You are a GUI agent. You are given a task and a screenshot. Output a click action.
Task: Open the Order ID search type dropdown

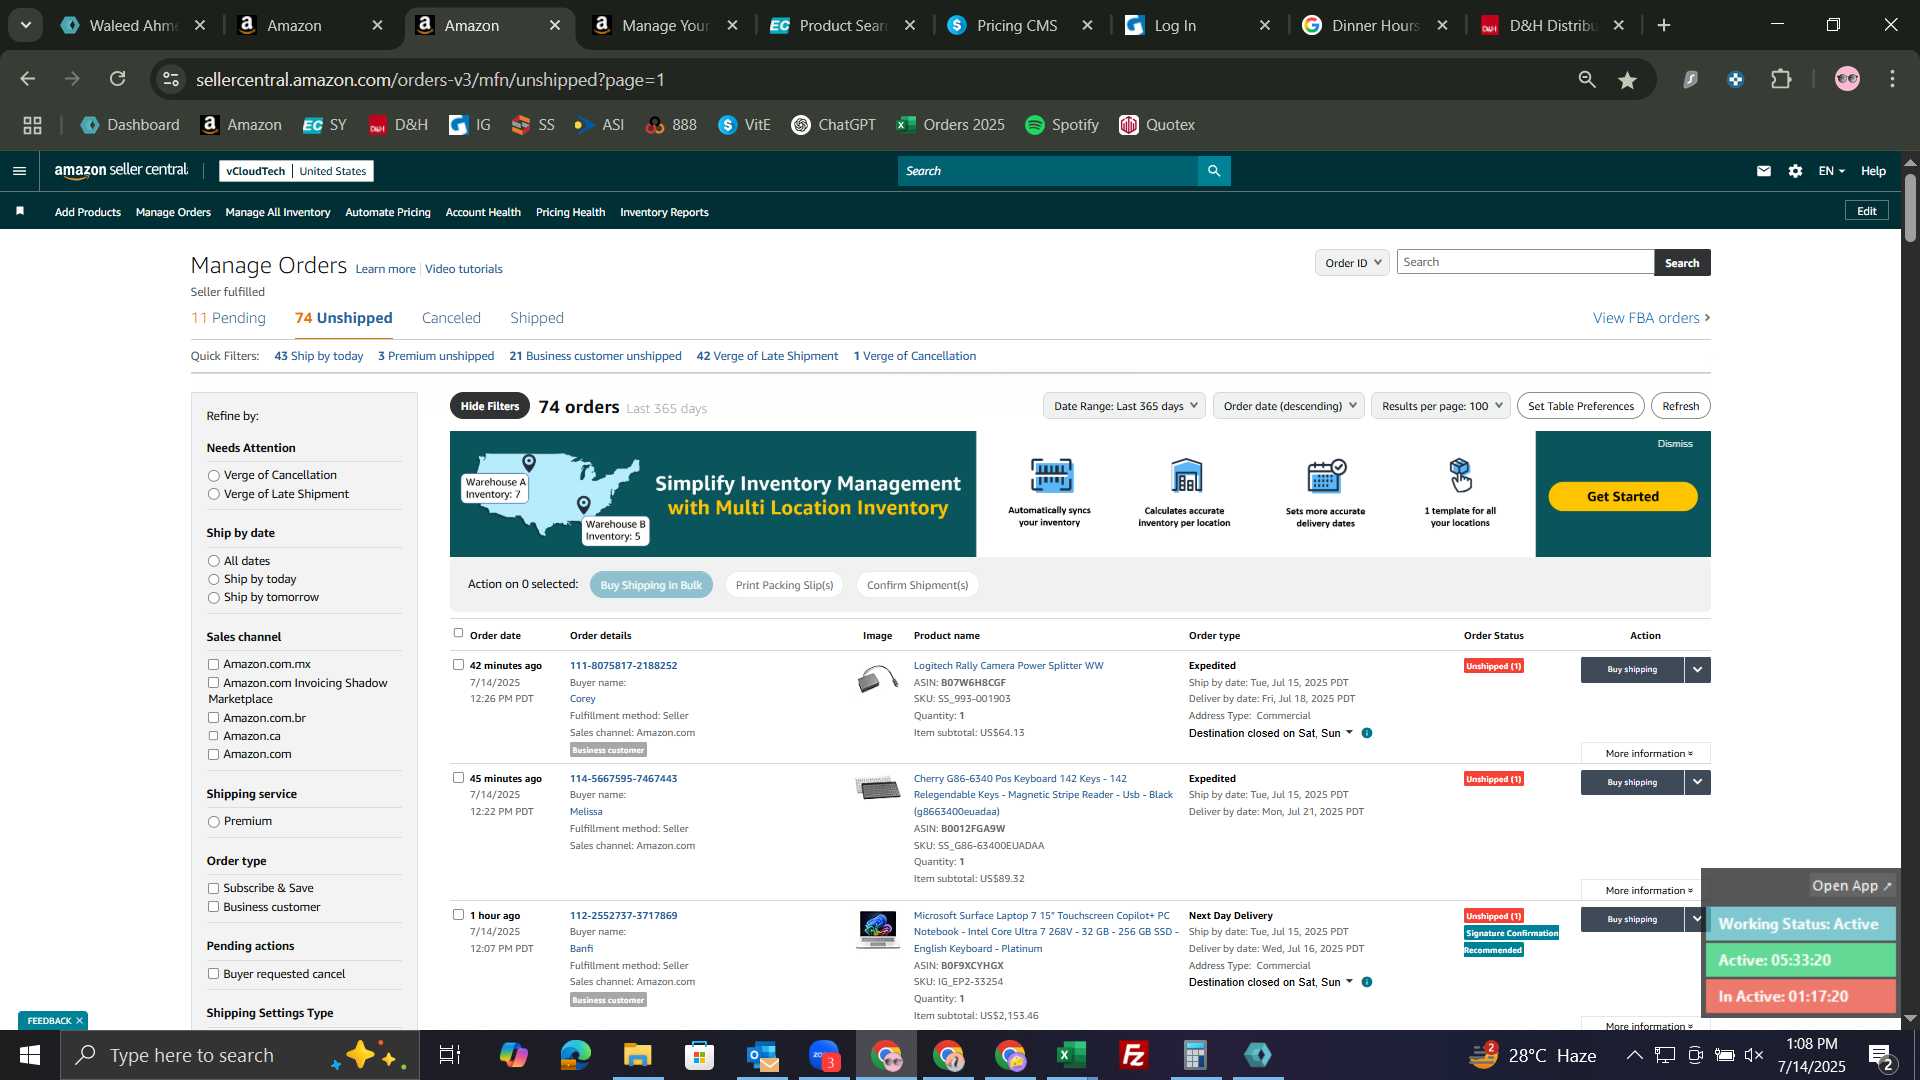tap(1352, 263)
